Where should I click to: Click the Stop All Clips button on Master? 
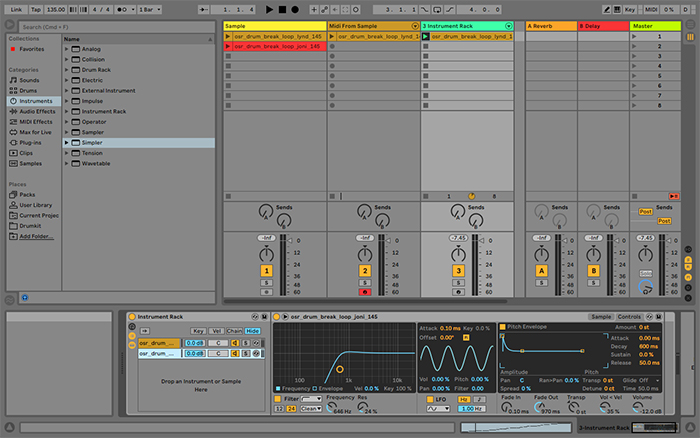(634, 196)
